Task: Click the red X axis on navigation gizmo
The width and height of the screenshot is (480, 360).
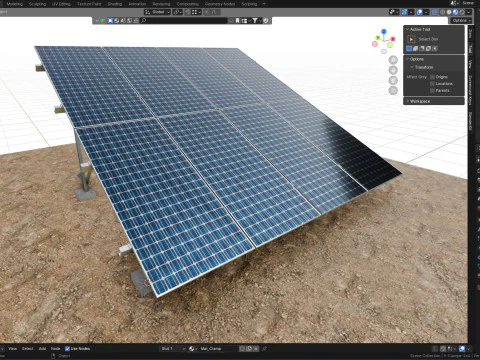Action: pyautogui.click(x=393, y=39)
